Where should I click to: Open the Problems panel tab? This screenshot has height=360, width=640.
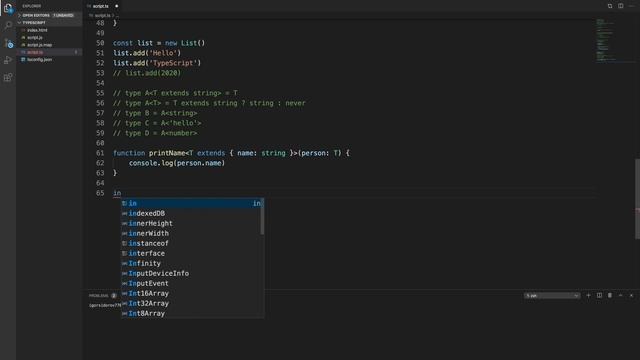tap(99, 296)
